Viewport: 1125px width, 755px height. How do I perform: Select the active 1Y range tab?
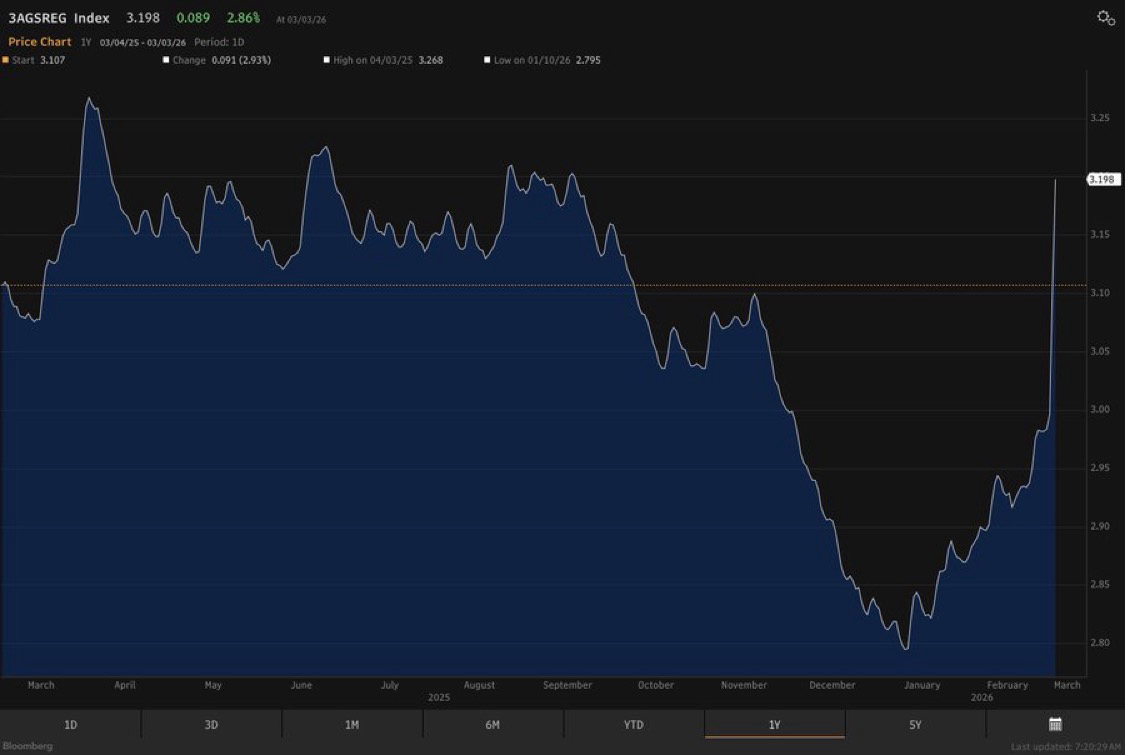point(774,724)
